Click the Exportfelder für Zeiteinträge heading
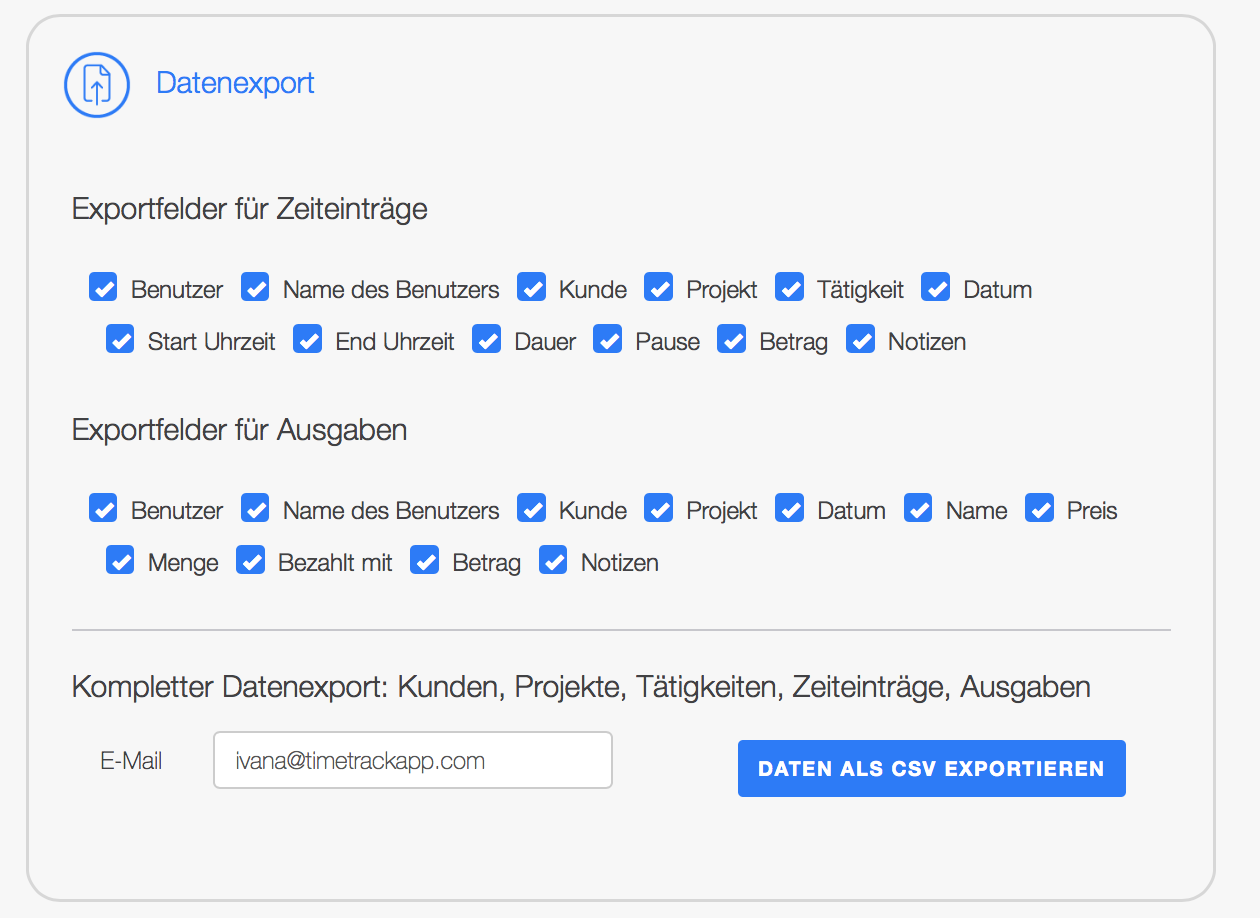Screen dimensions: 1260x918 pos(250,209)
